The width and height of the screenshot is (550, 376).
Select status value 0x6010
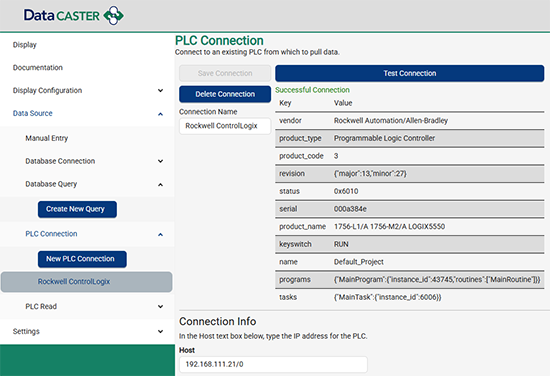346,192
